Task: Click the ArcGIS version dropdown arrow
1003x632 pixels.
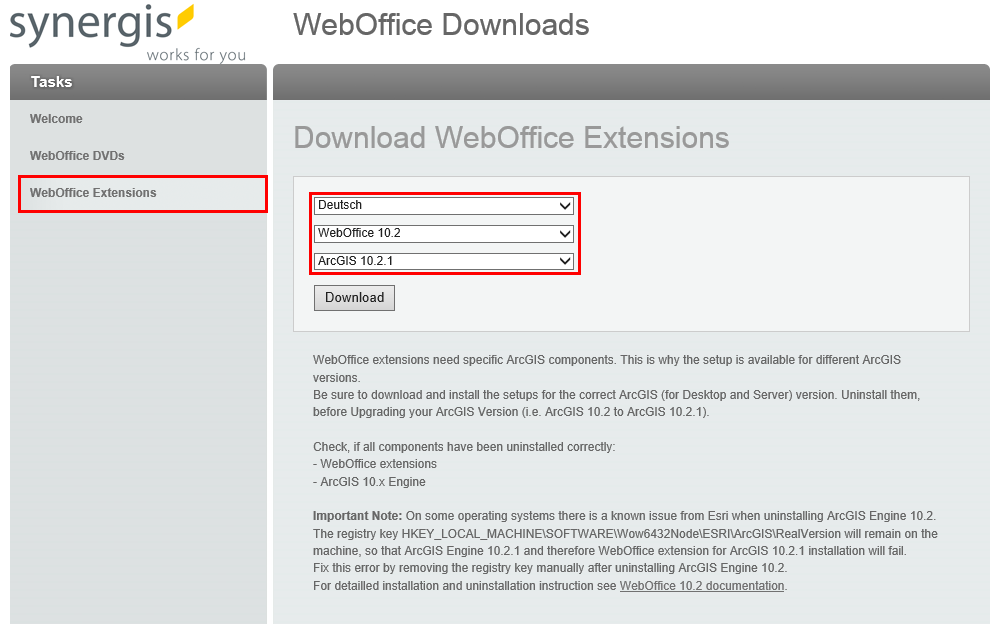Action: 567,261
